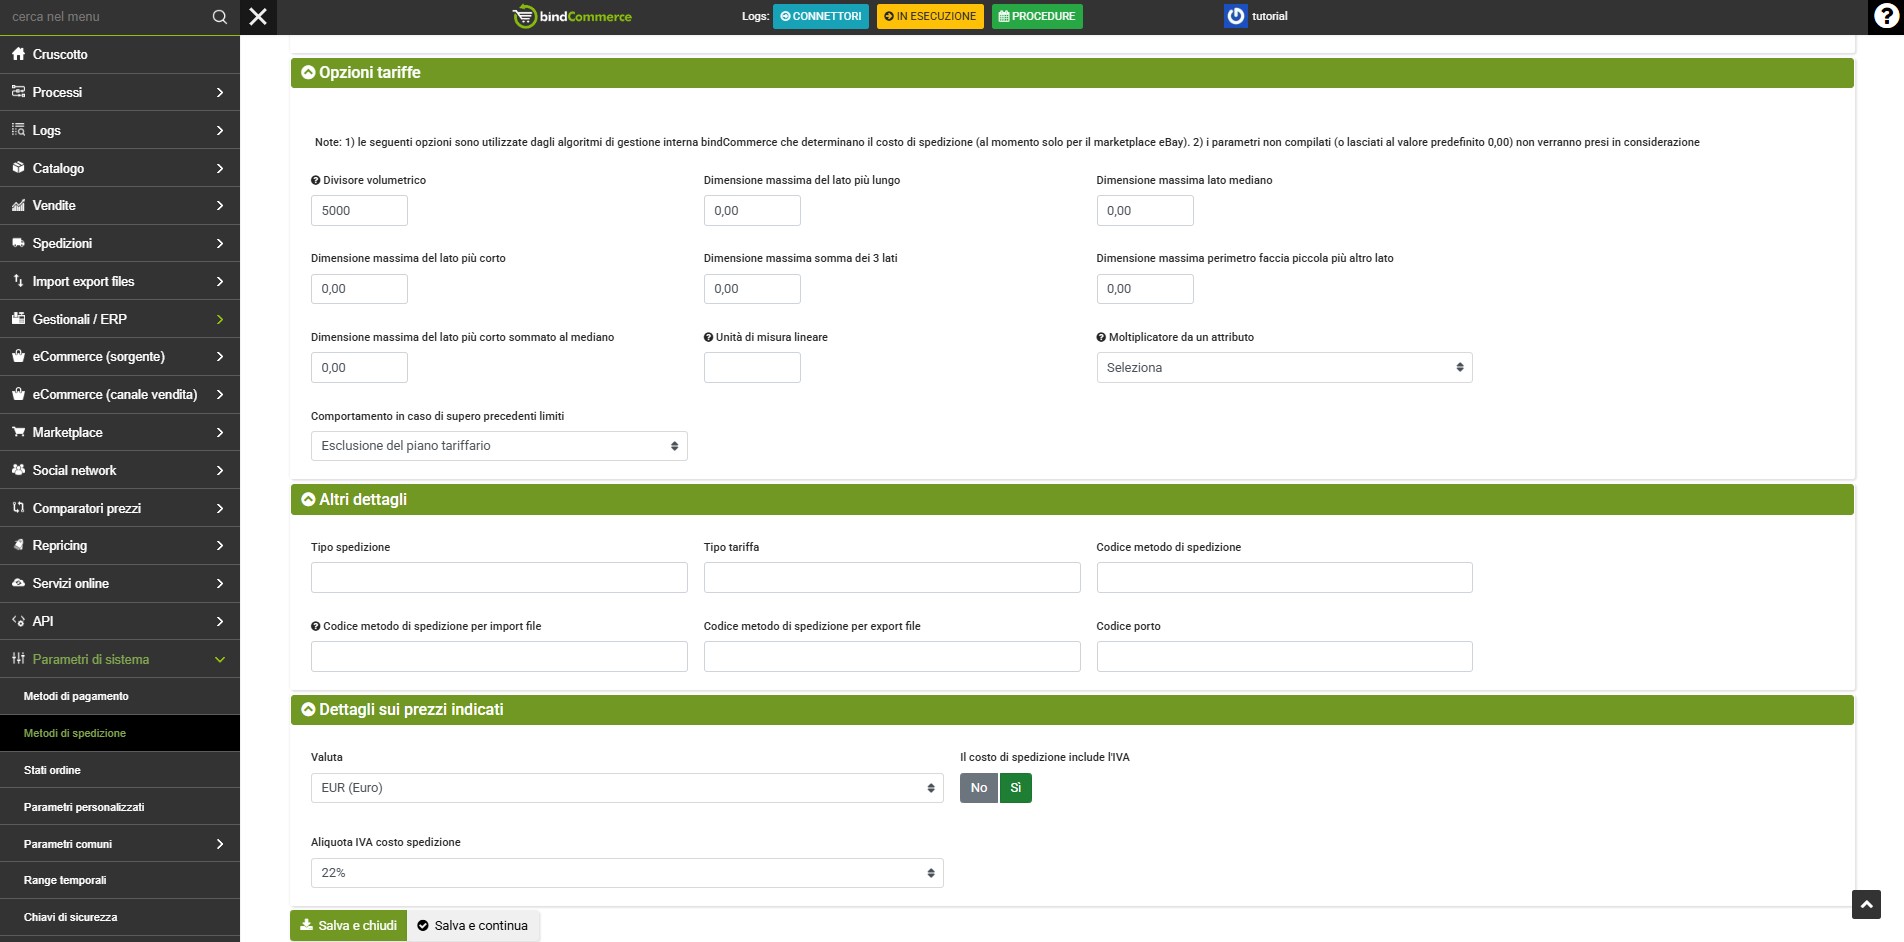
Task: Click the Tipo spedizione input field
Action: tap(499, 578)
